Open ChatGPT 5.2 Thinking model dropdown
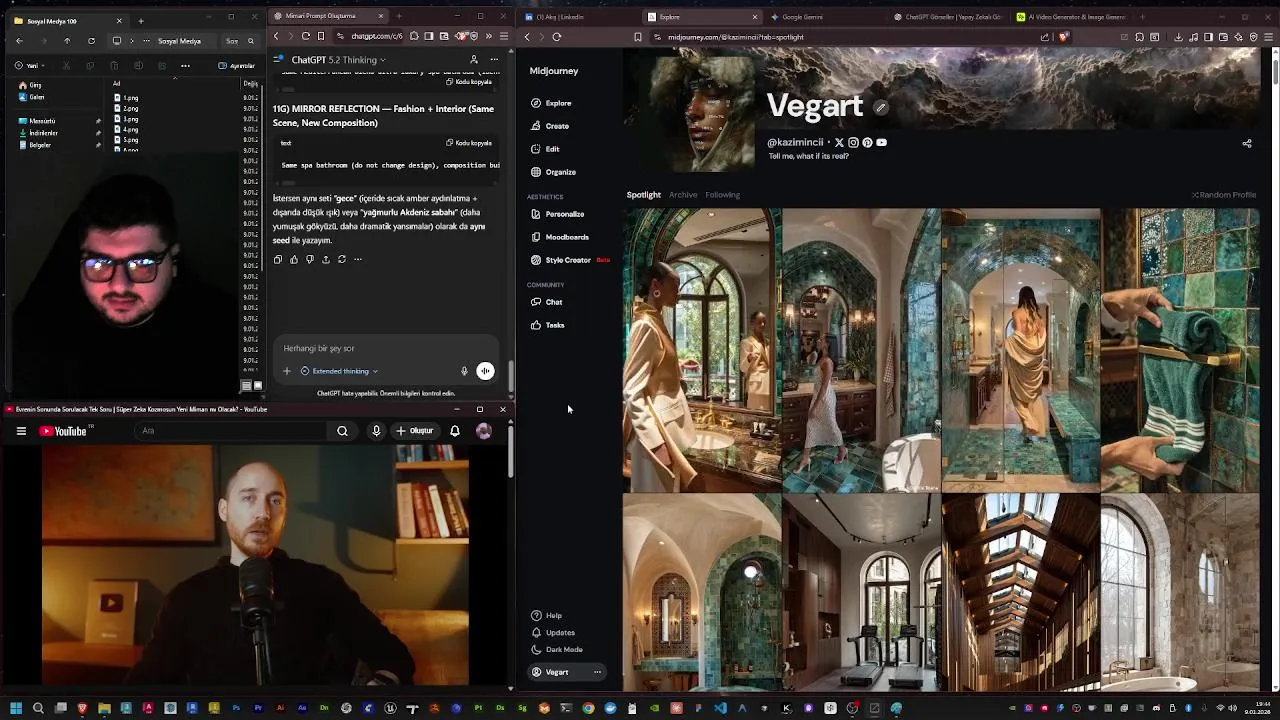Screen dimensions: 1280x720 [338, 60]
